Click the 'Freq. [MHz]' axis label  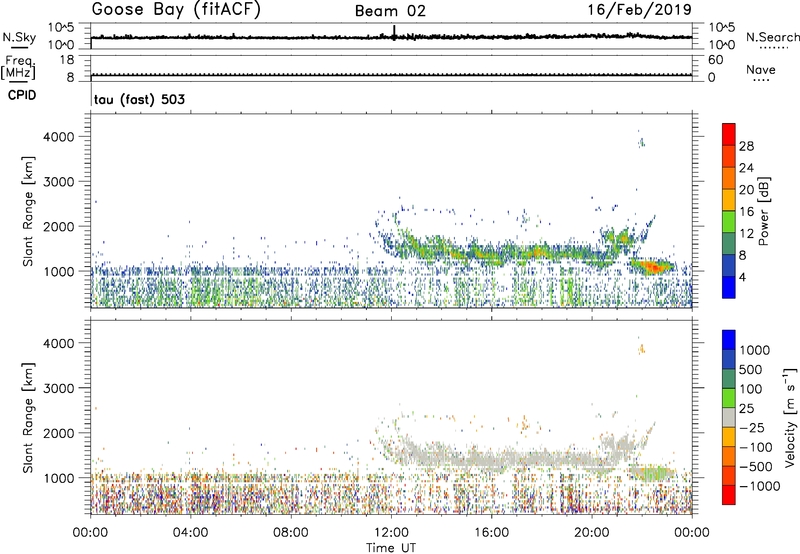tap(18, 67)
